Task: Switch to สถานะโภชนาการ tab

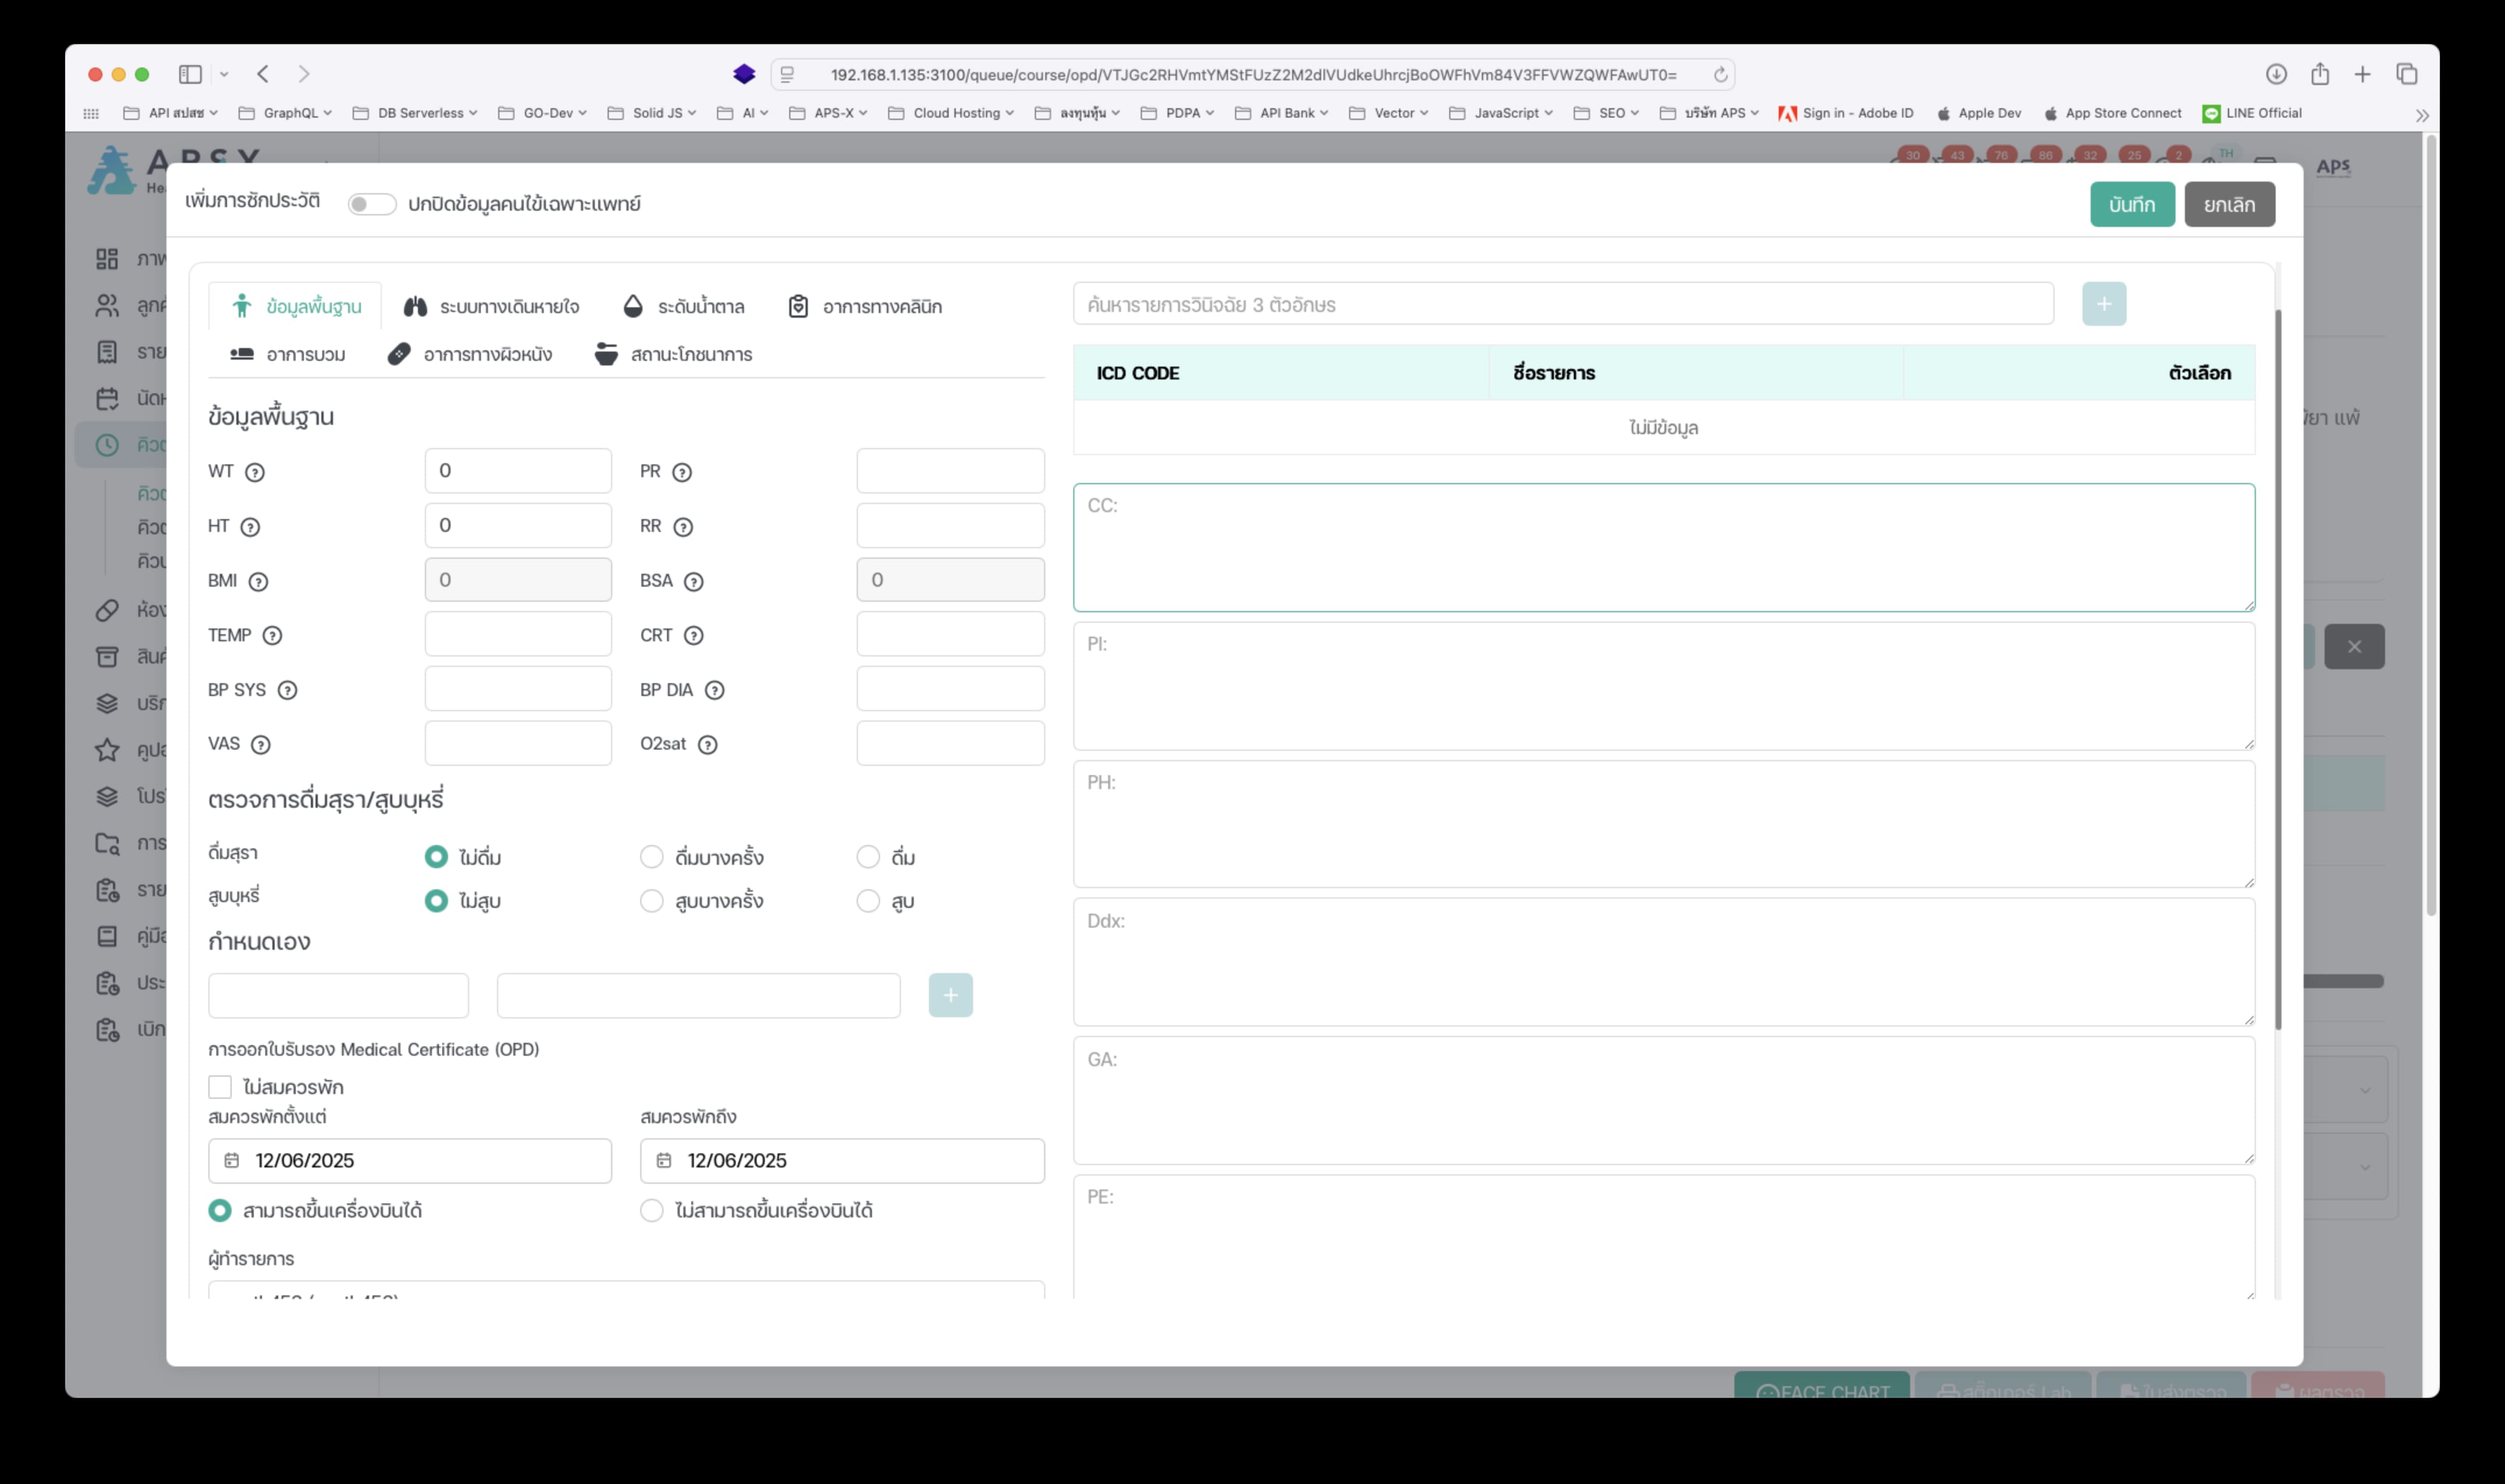Action: (x=673, y=354)
